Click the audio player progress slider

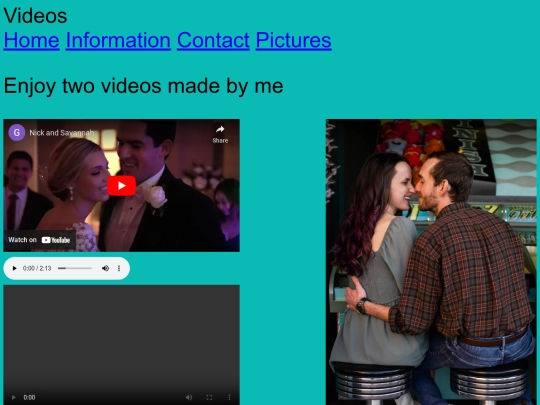(x=75, y=268)
